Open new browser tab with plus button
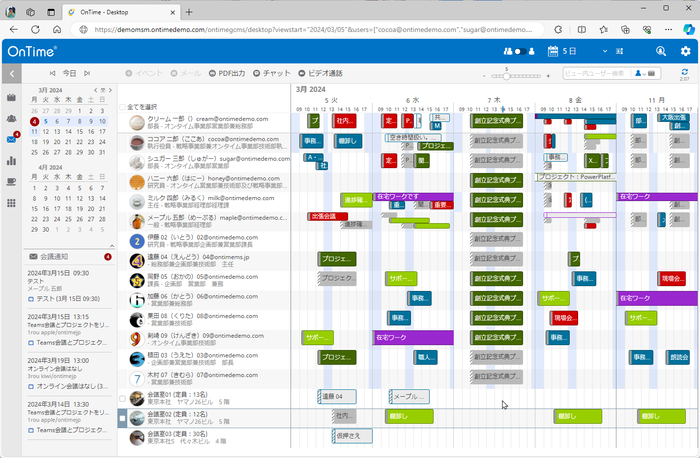Viewport: 700px width, 458px height. click(x=189, y=12)
